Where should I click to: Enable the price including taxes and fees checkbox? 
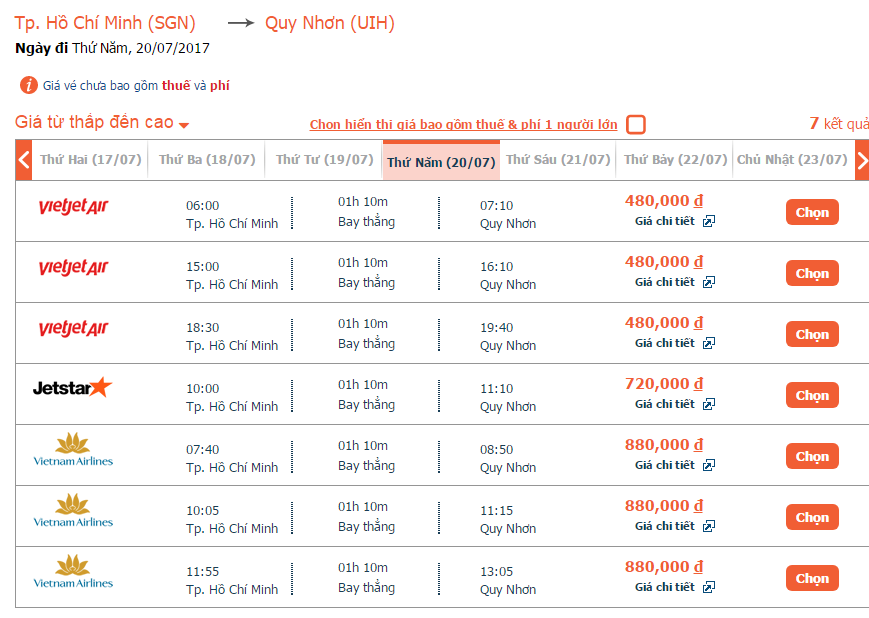pos(636,124)
